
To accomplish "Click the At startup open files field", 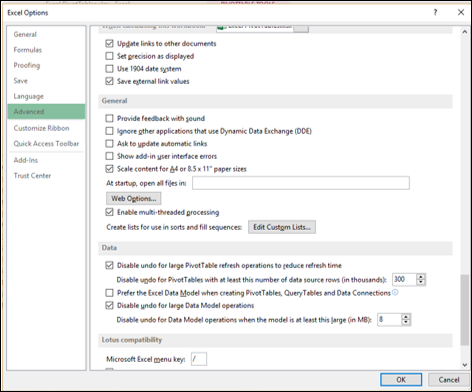I will point(301,183).
